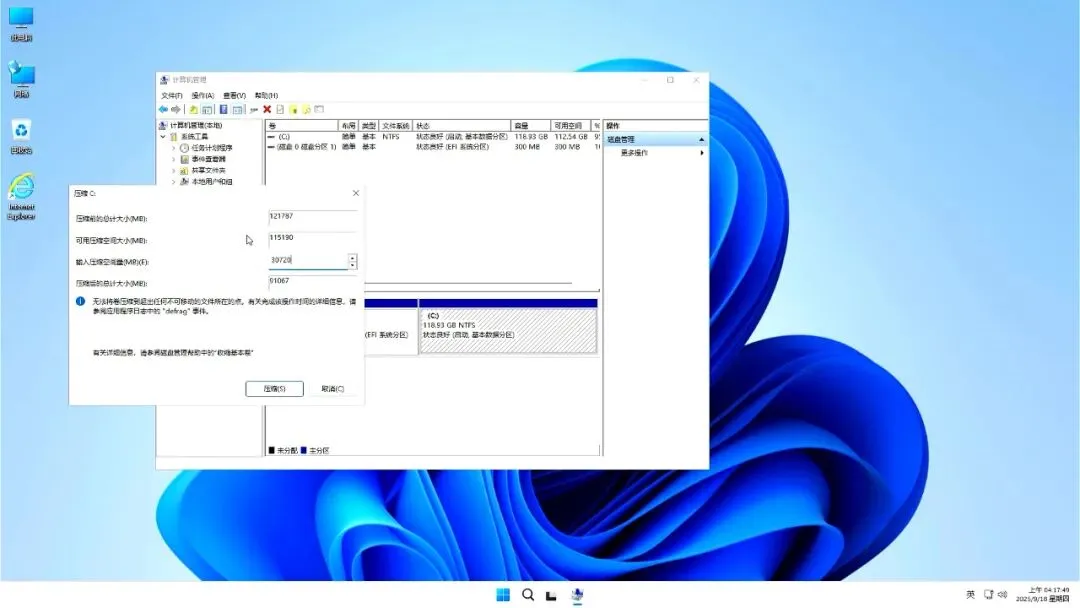Open the Recycle Bin desktop icon
The height and width of the screenshot is (608, 1080).
pos(21,136)
